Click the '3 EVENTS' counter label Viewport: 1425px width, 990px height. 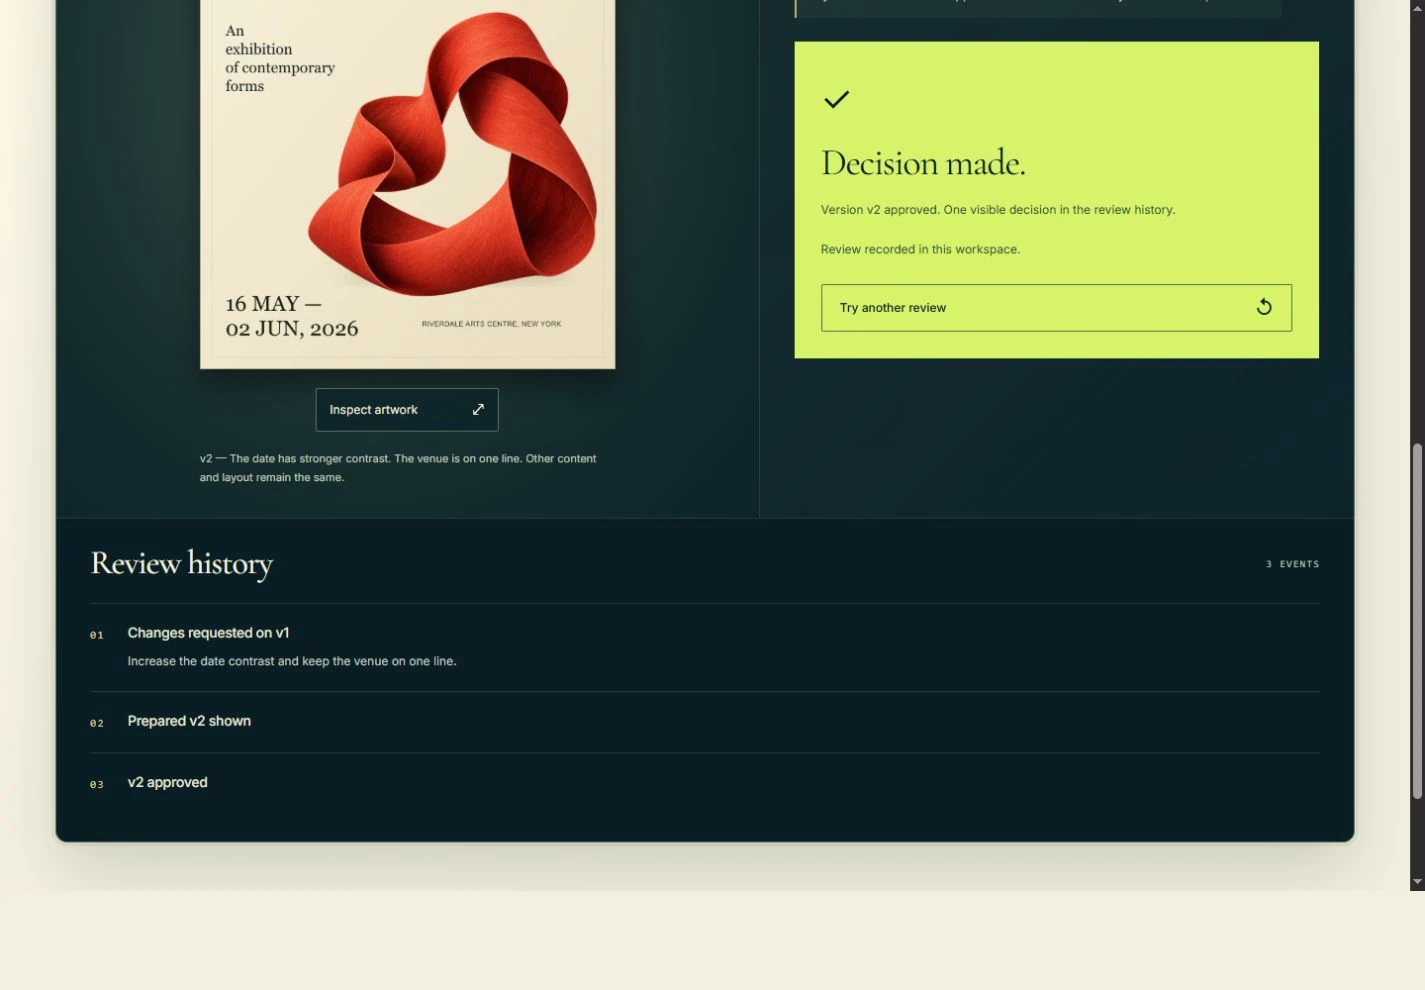tap(1292, 564)
